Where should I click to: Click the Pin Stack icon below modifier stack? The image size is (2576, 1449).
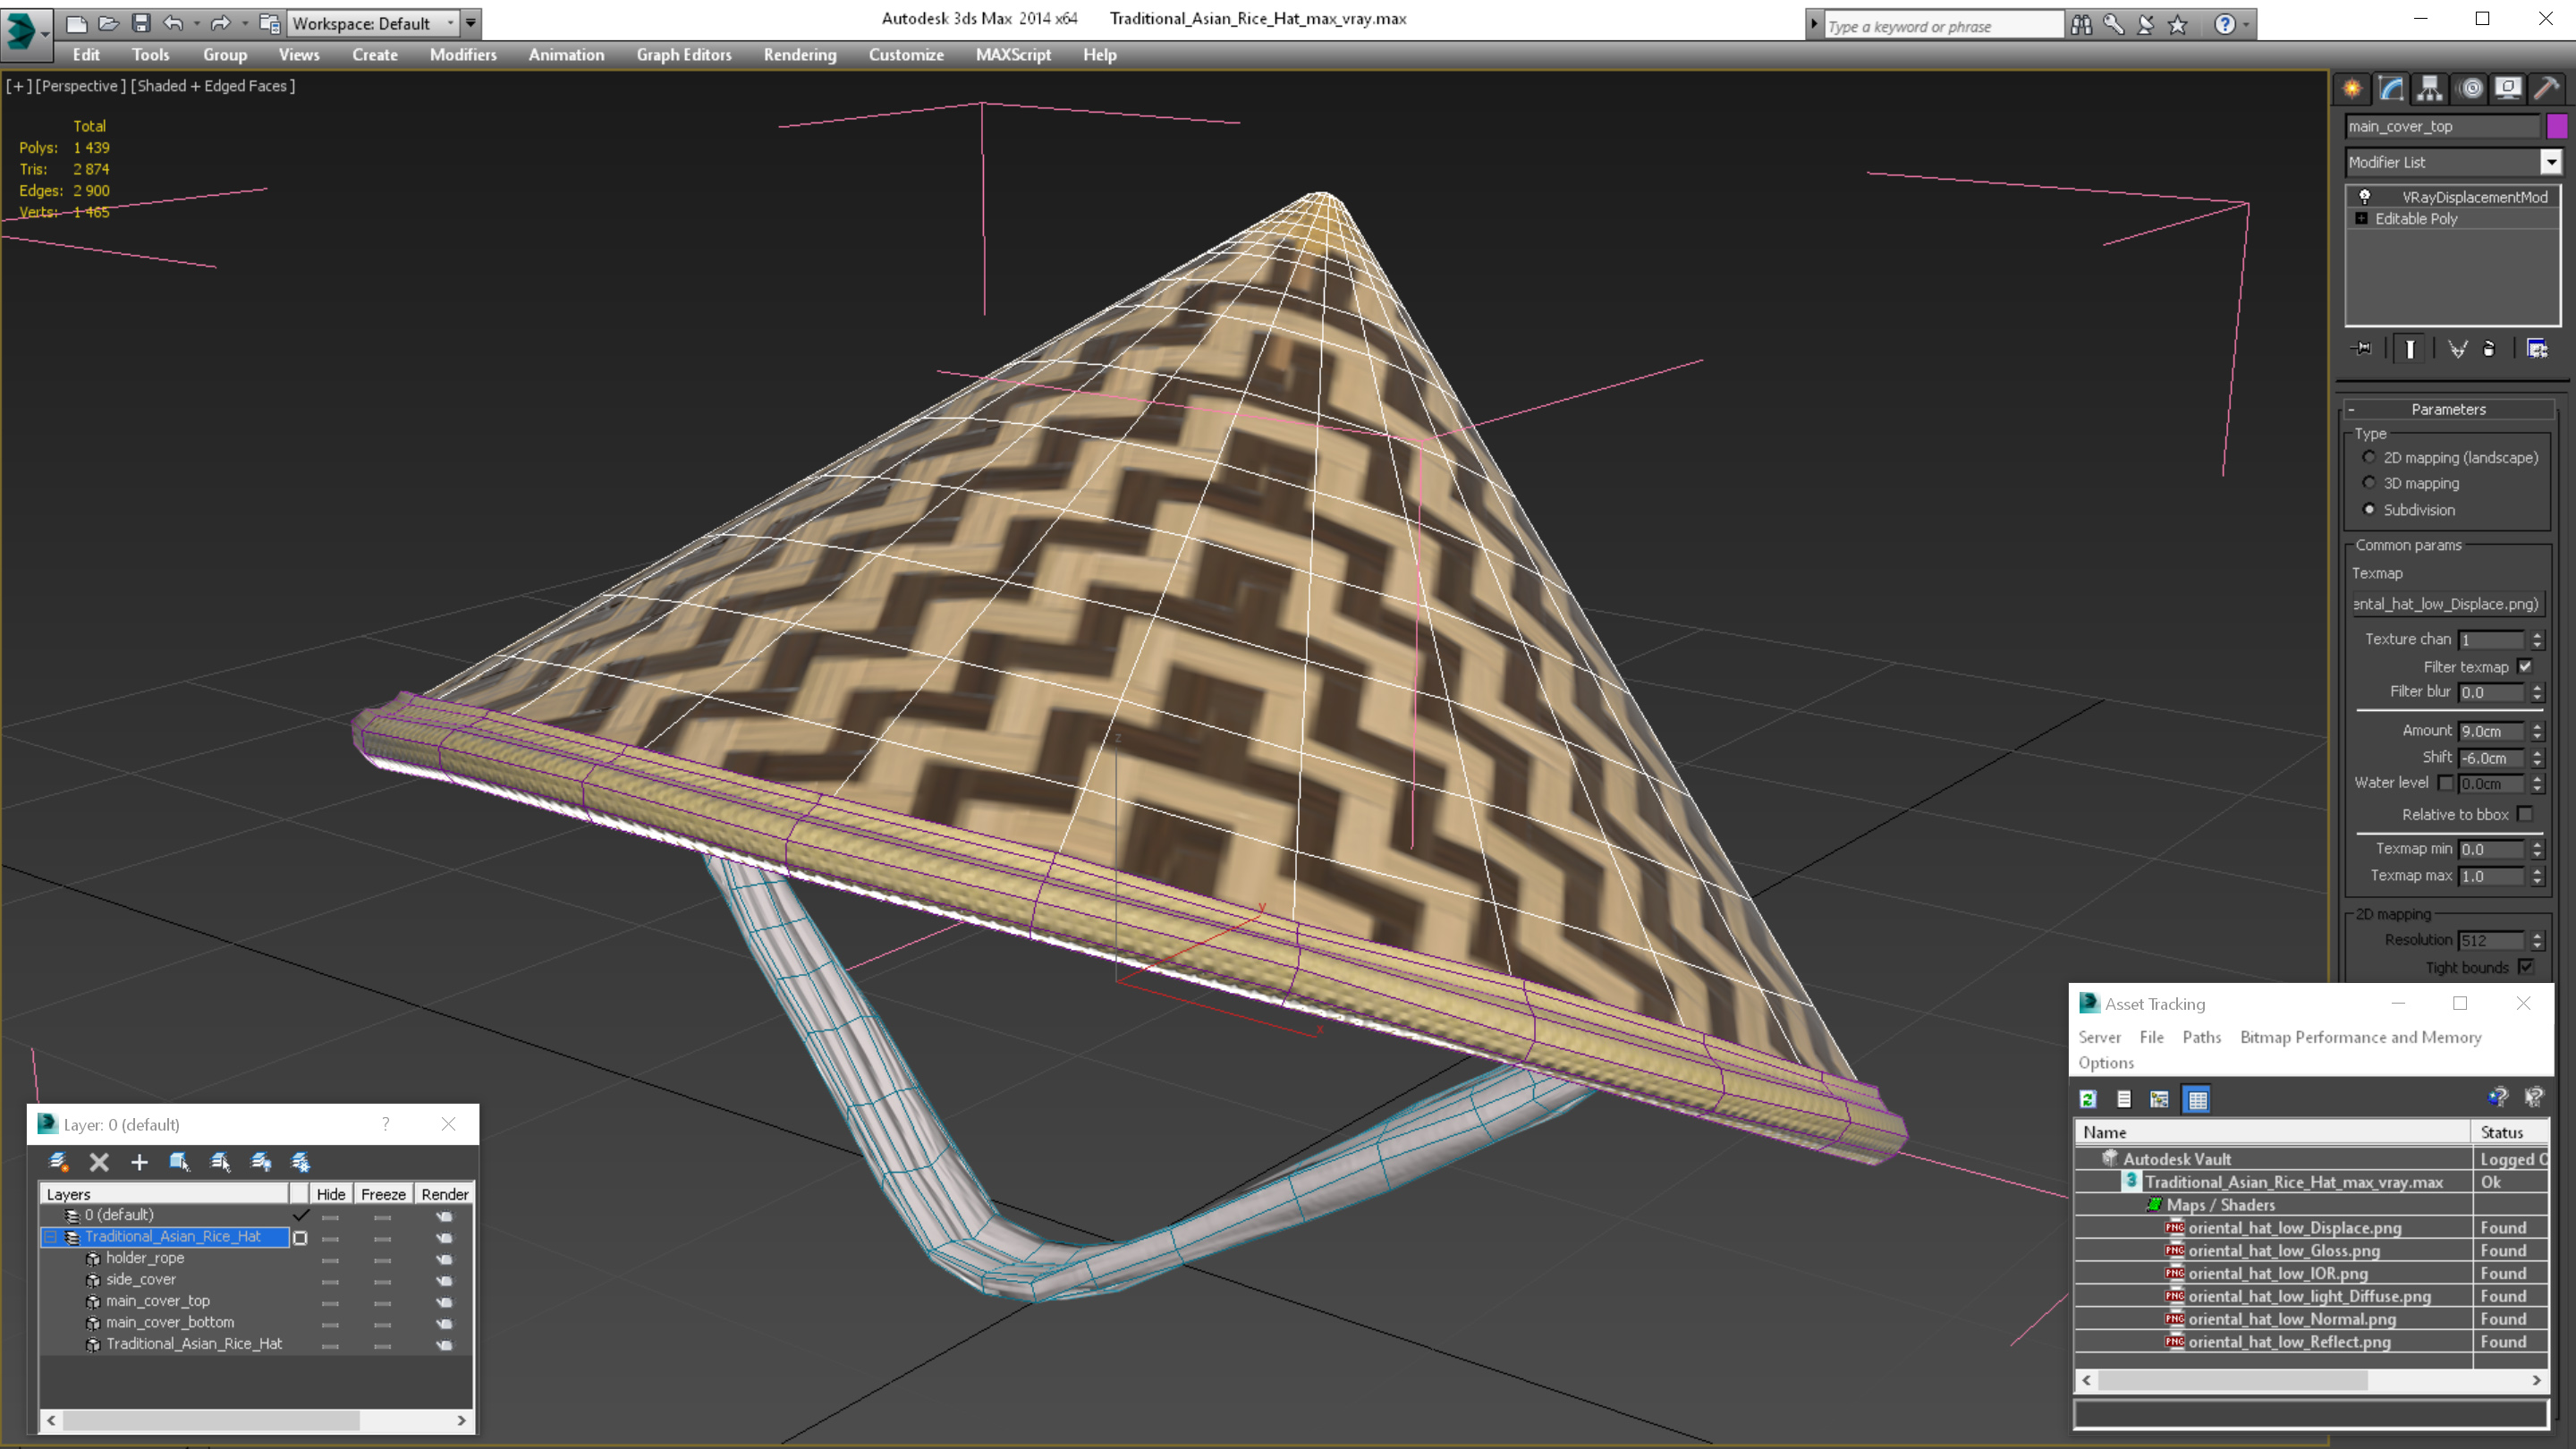[x=2362, y=349]
